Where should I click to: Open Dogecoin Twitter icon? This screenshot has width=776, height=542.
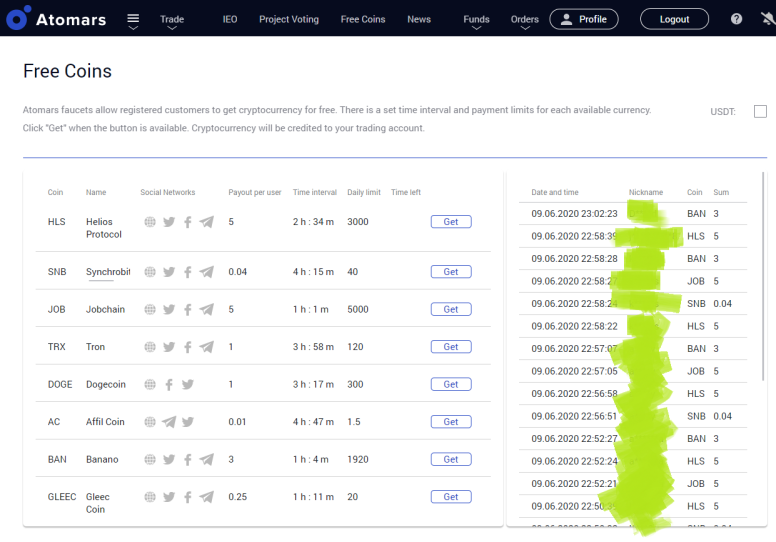pos(188,384)
